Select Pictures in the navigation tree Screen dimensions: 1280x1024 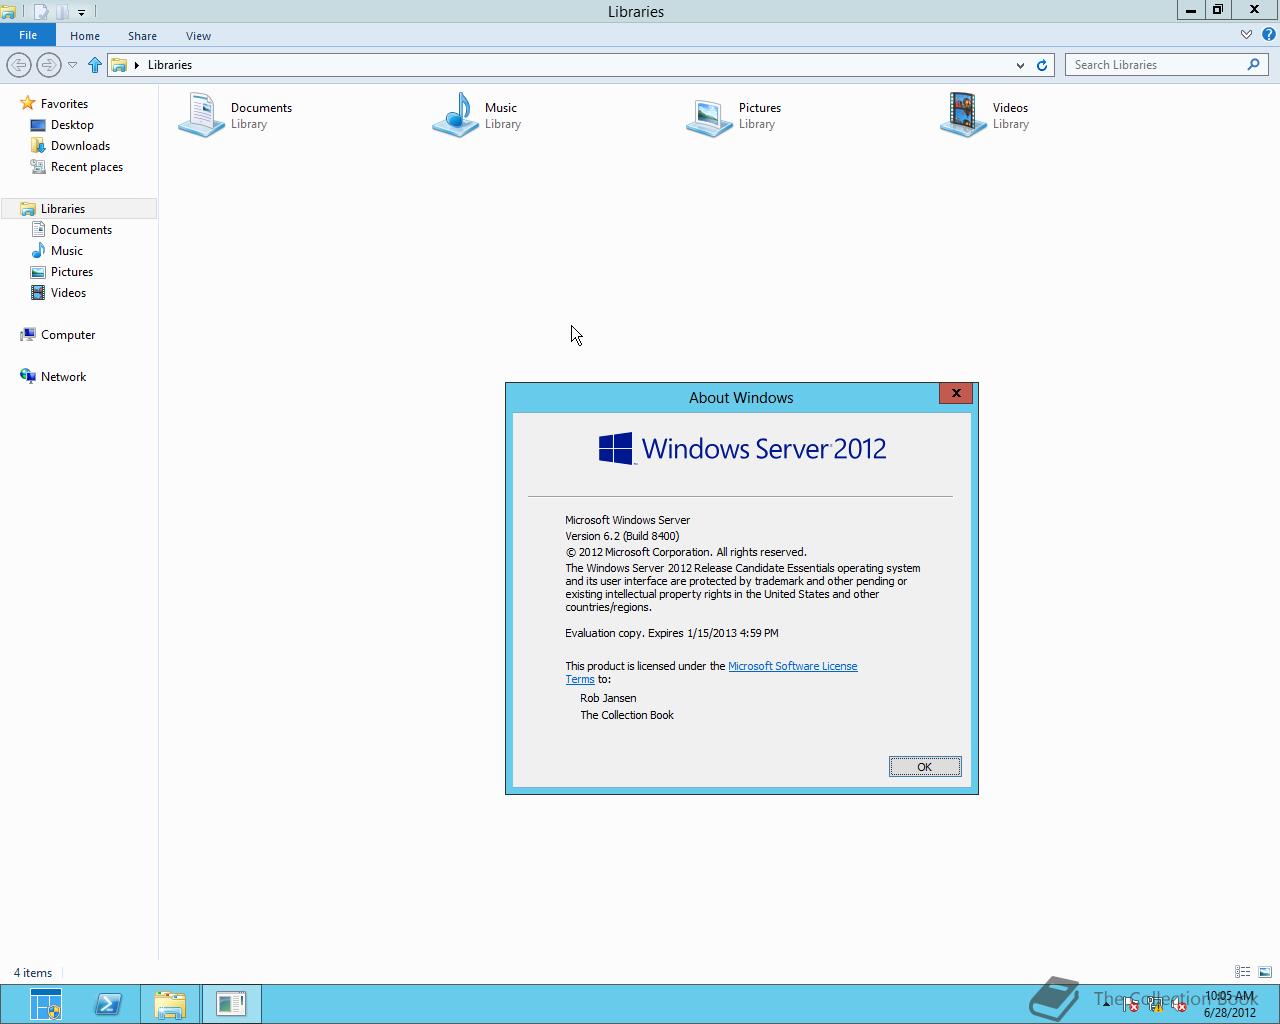tap(72, 272)
